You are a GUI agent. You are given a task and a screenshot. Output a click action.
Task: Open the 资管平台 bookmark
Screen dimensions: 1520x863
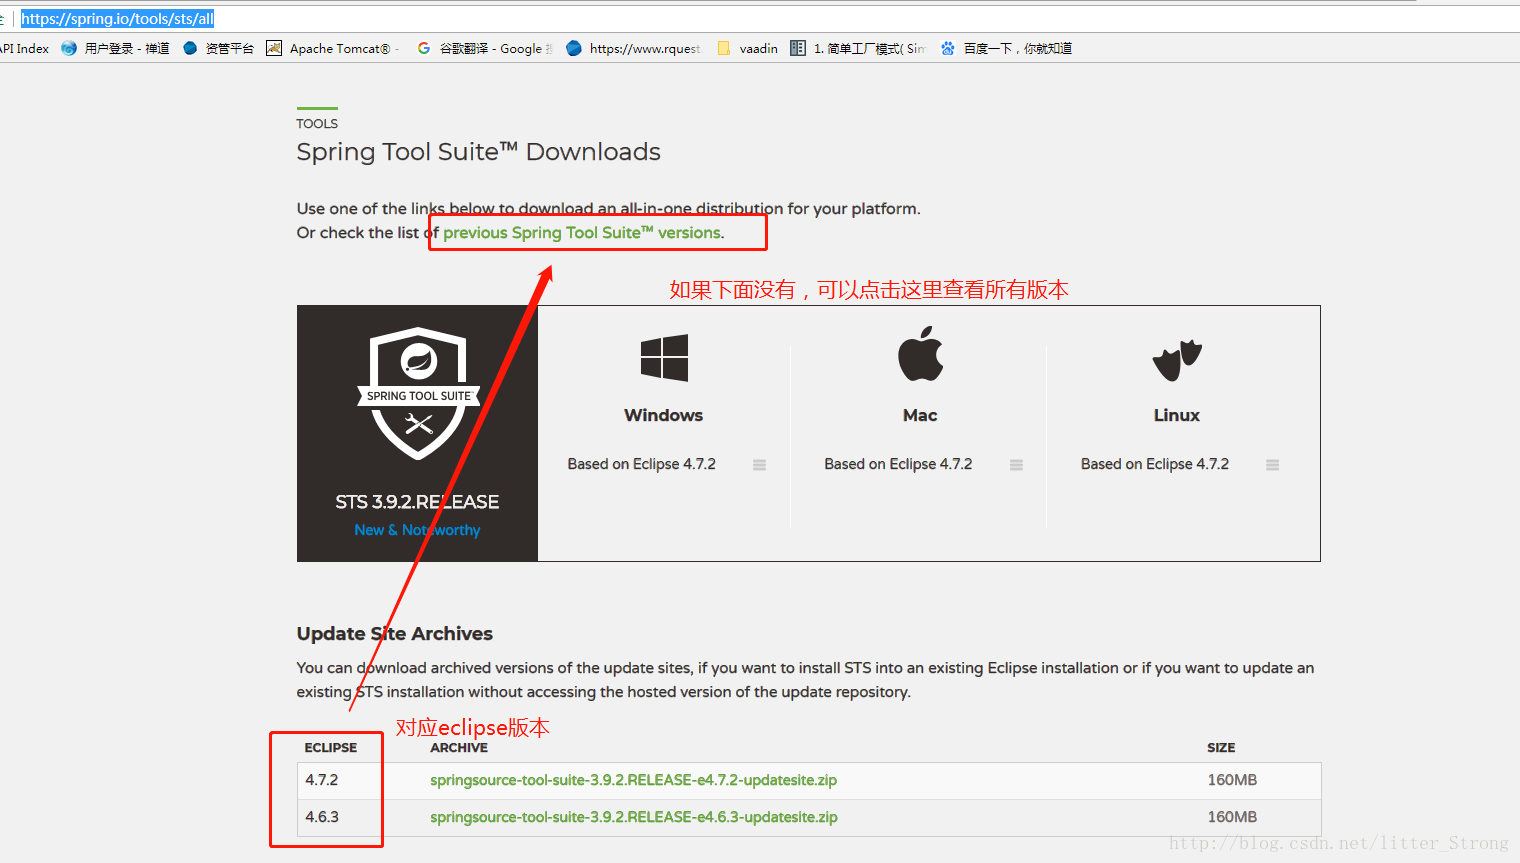coord(219,48)
